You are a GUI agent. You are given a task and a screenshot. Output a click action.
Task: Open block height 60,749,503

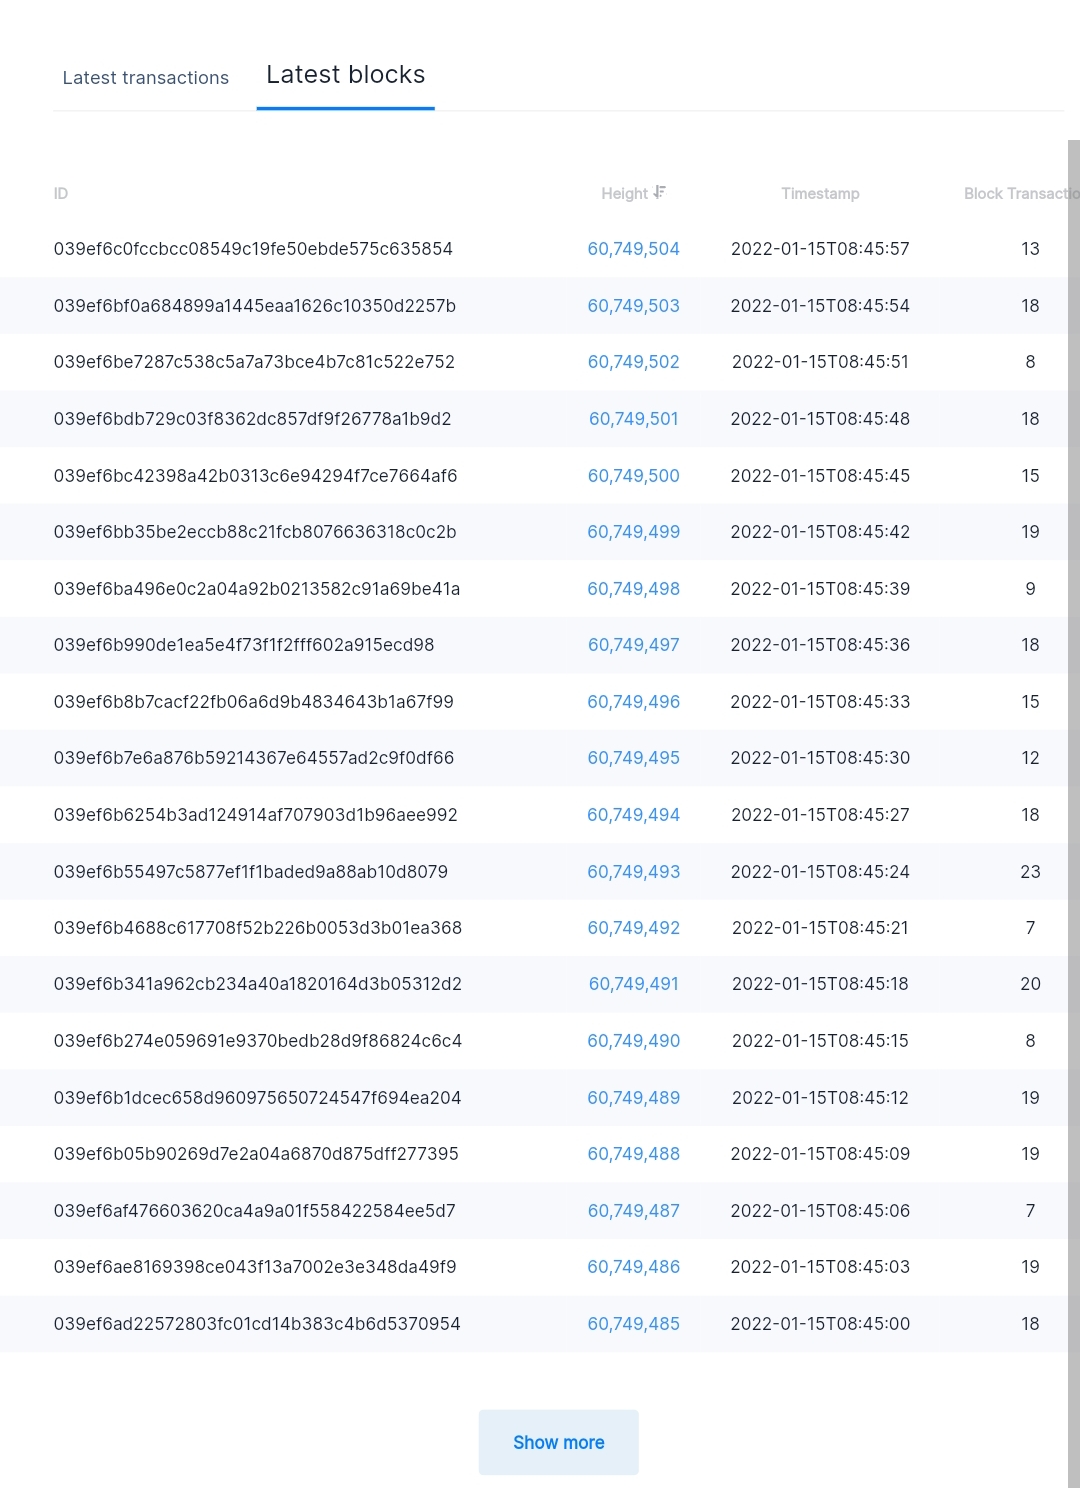(x=633, y=306)
